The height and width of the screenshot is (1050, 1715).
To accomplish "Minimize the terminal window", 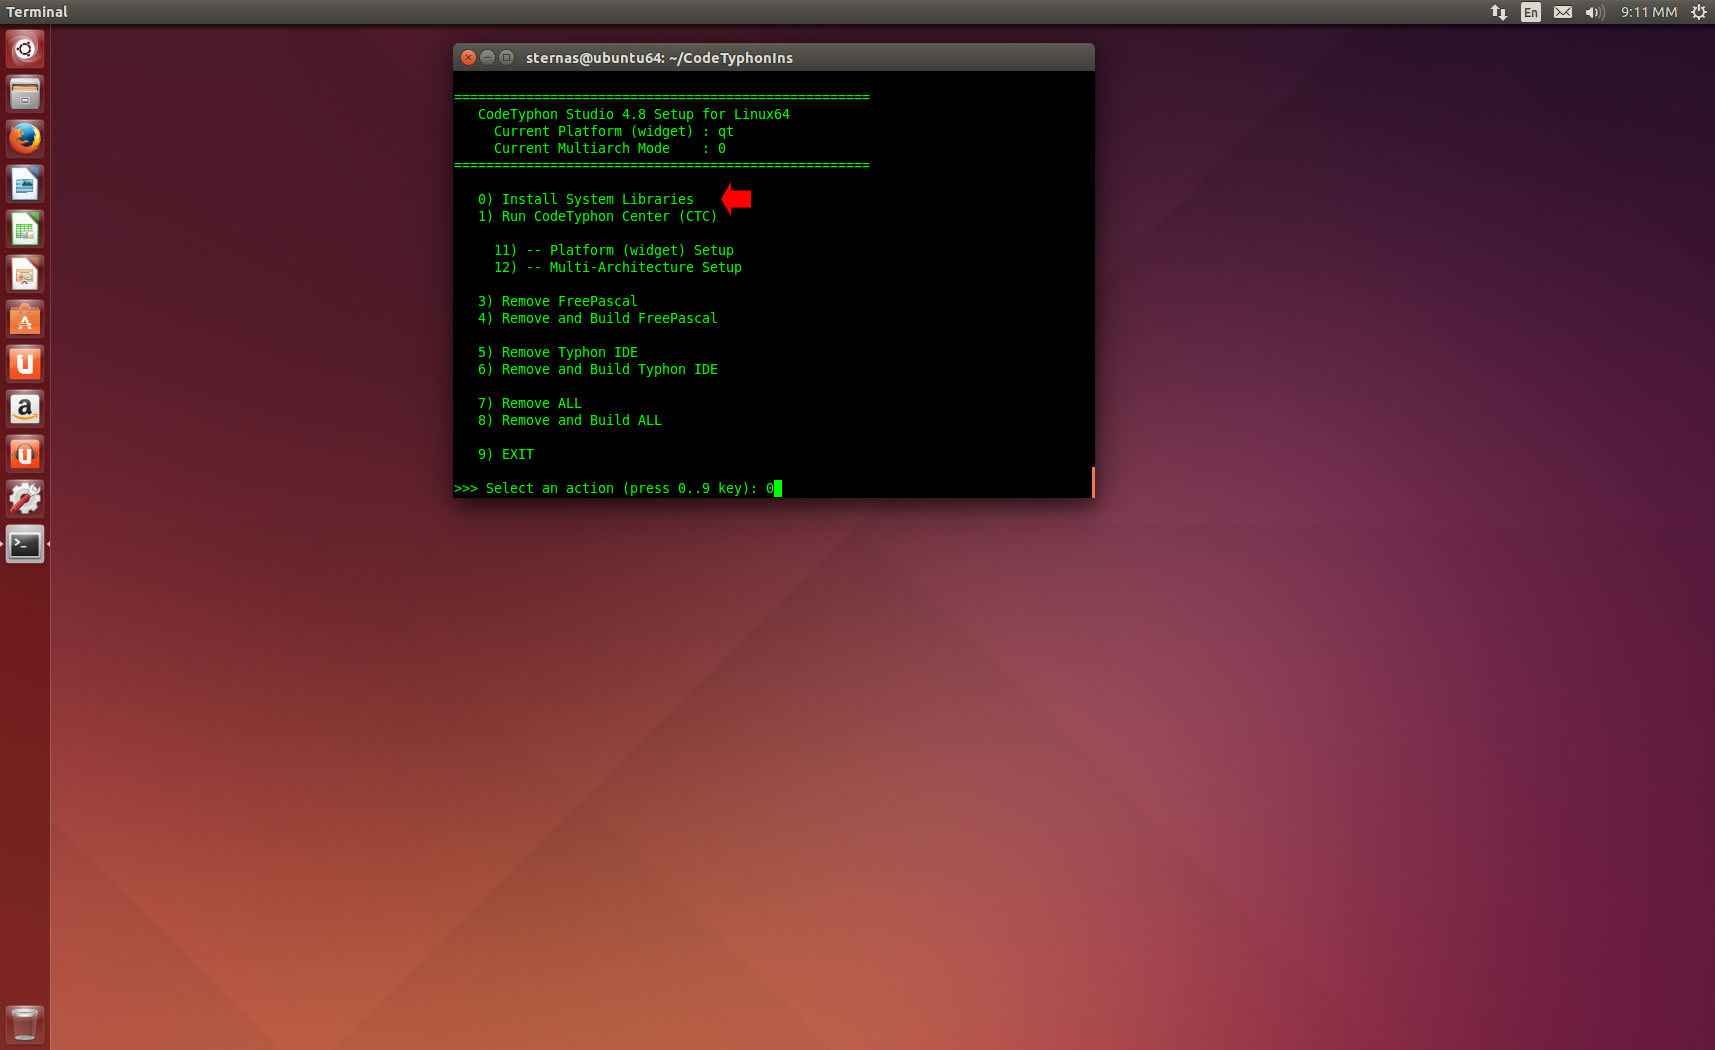I will pos(487,57).
